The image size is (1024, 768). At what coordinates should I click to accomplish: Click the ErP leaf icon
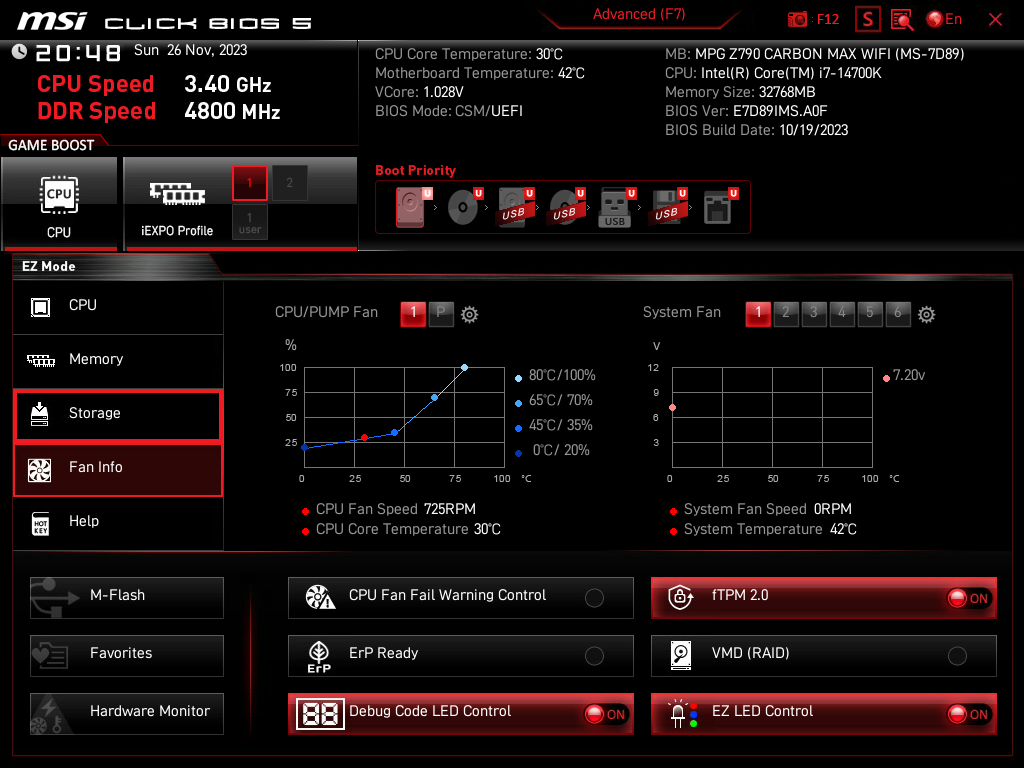[319, 656]
